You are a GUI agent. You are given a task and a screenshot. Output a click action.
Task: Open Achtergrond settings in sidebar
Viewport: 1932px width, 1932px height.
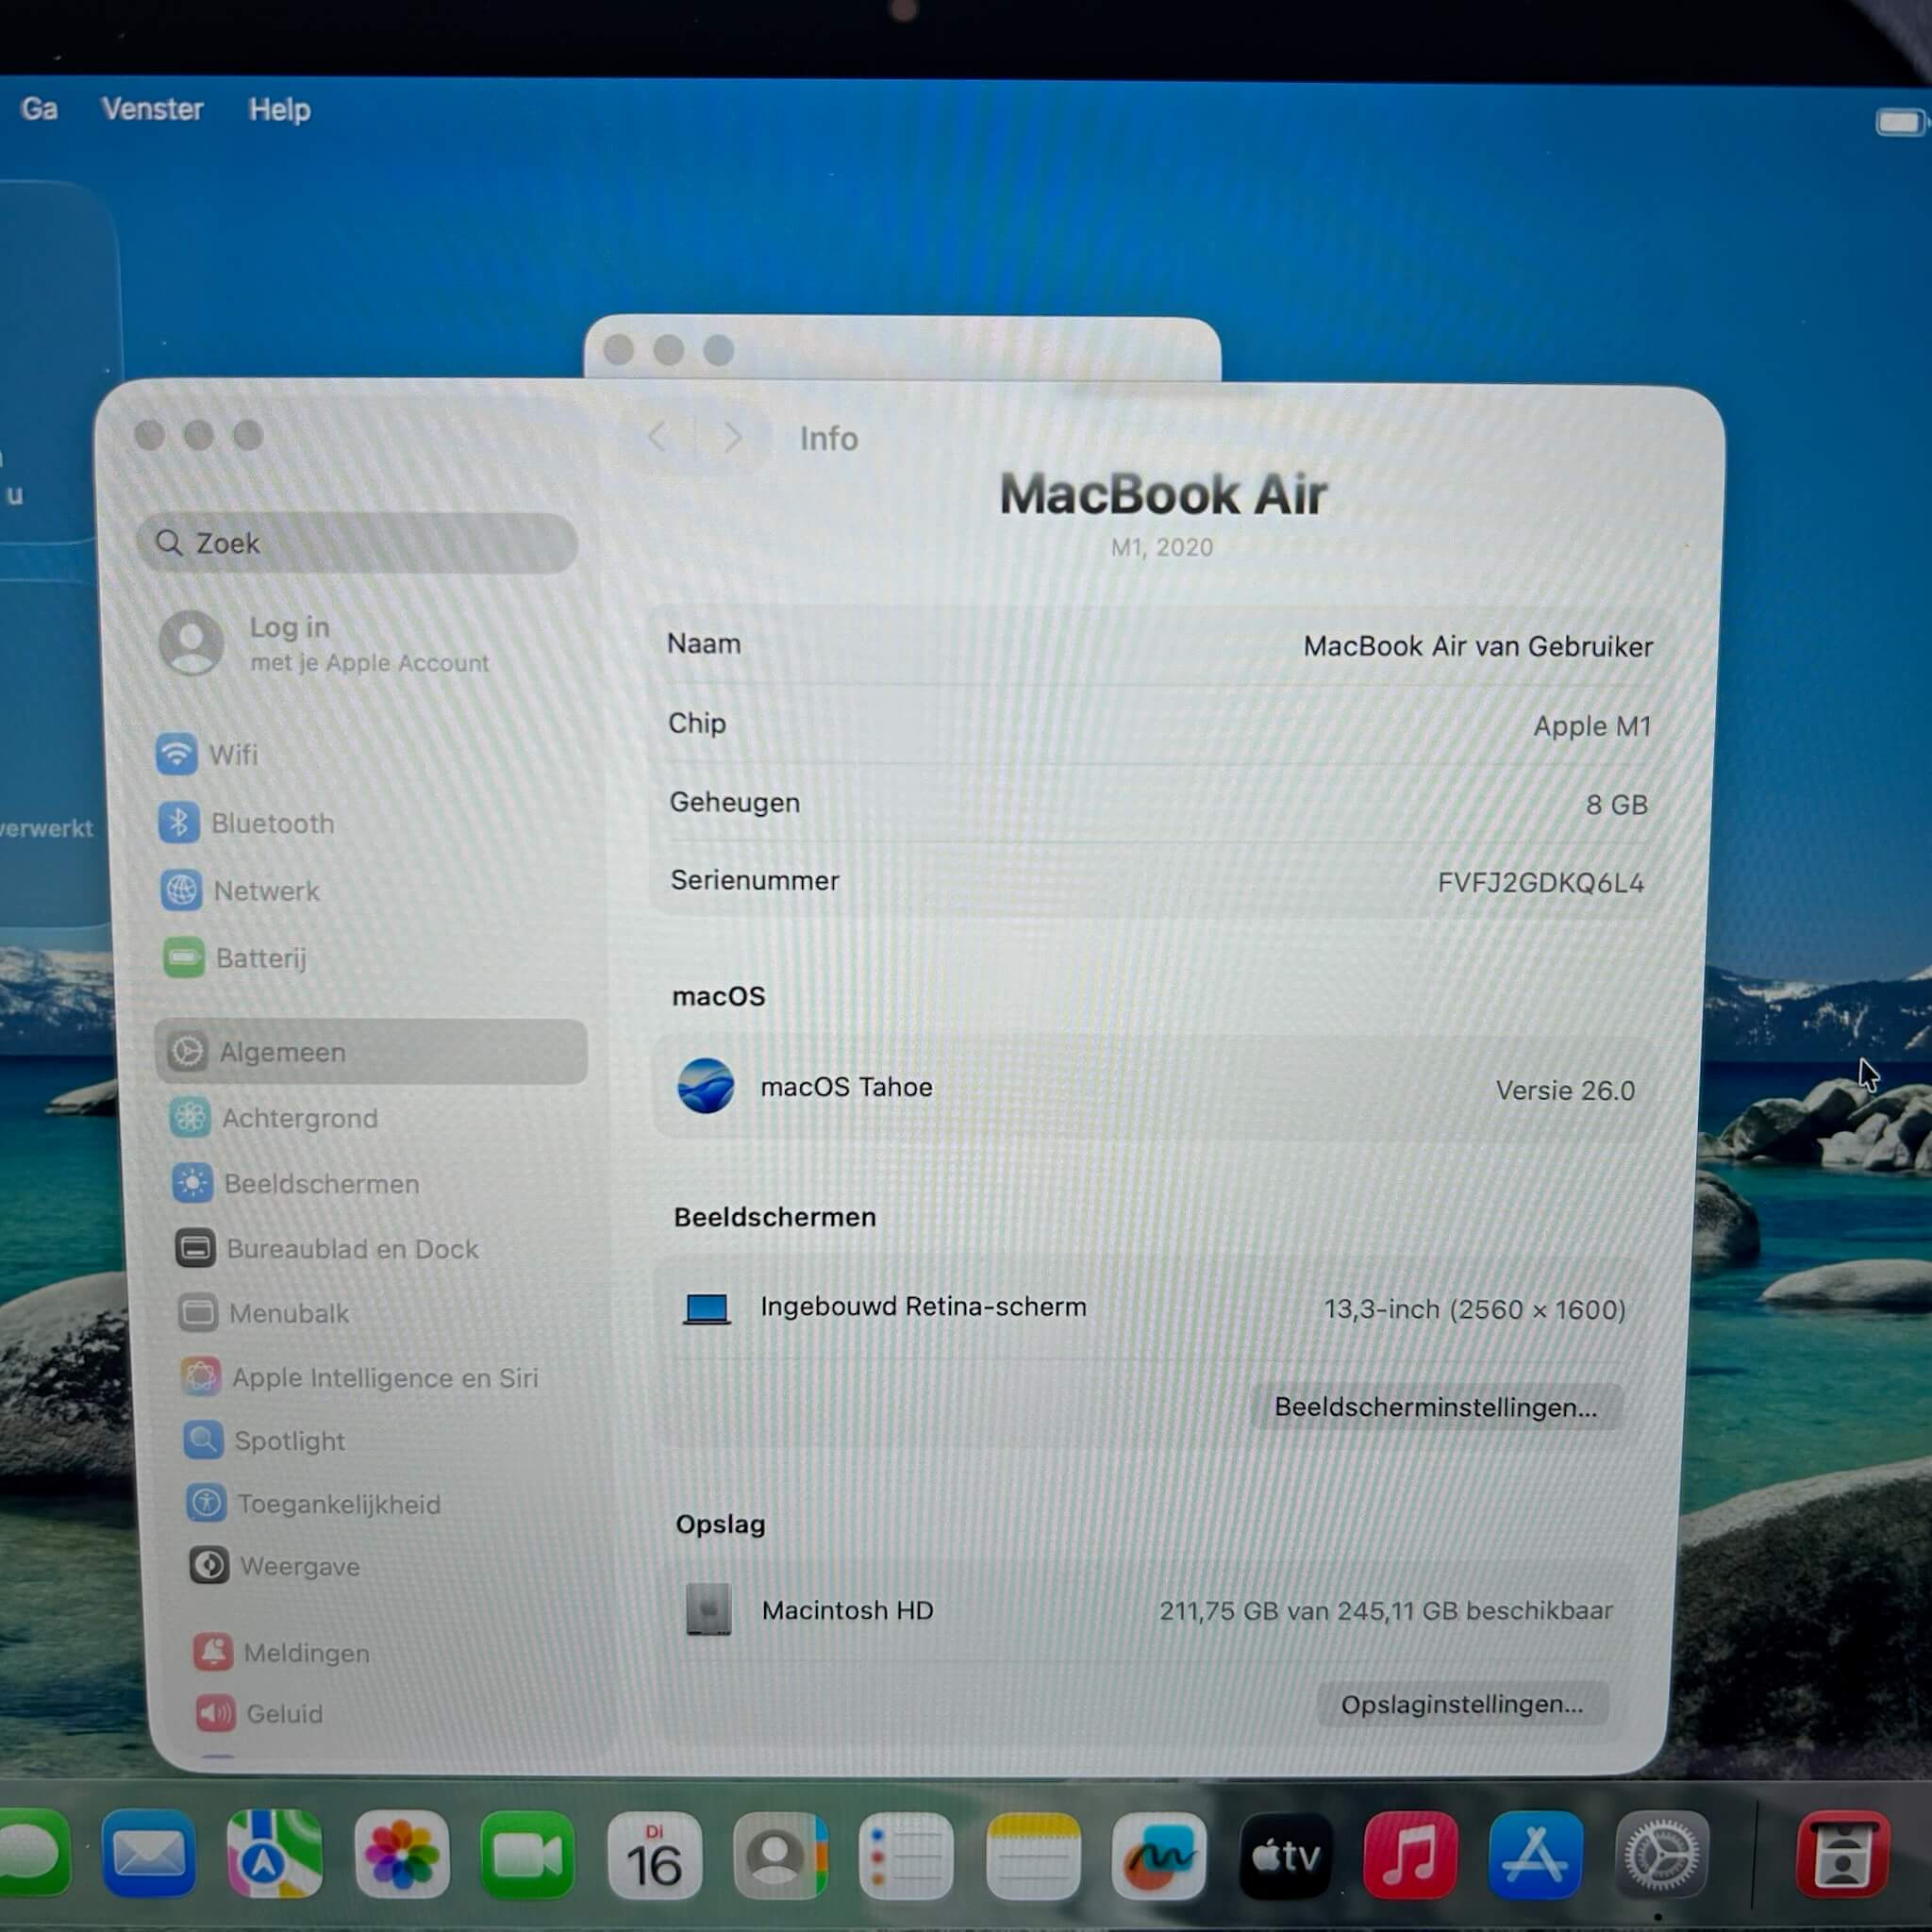tap(274, 1117)
